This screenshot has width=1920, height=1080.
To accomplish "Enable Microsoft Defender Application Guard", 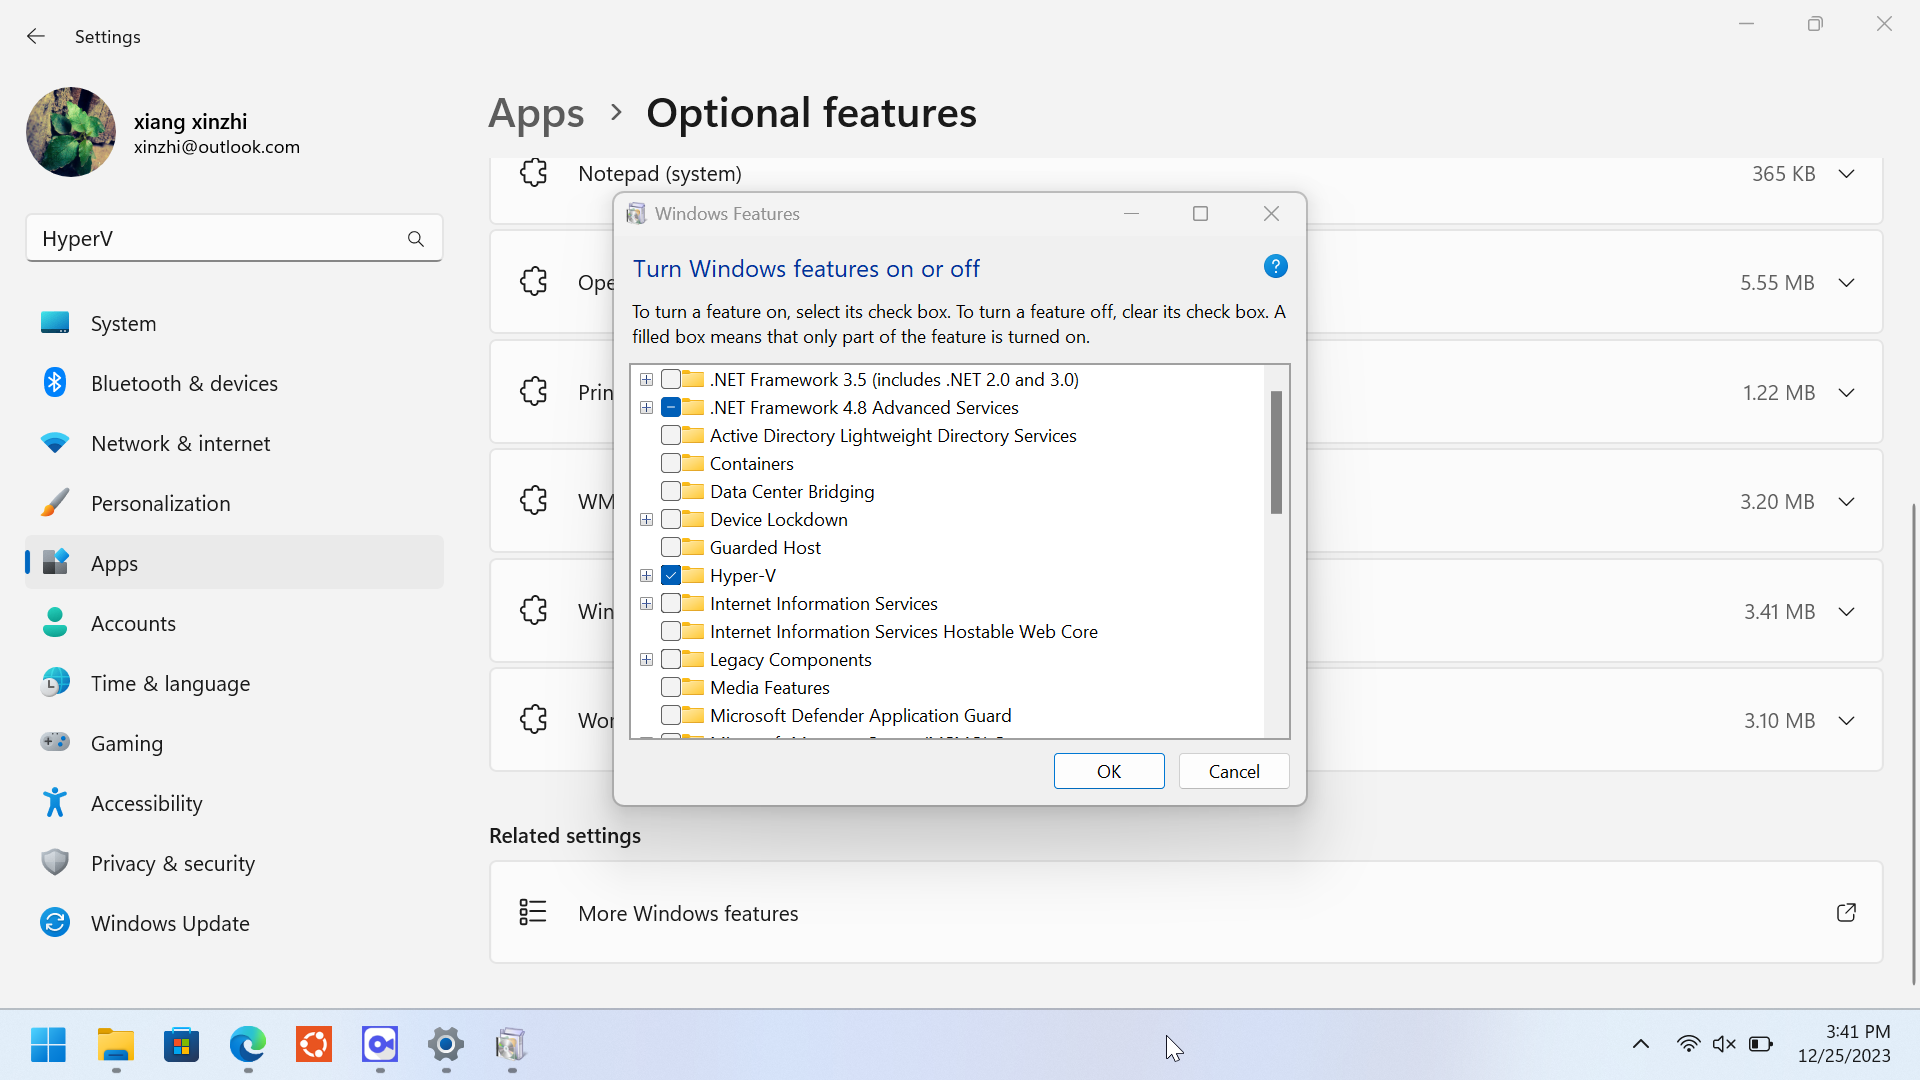I will pyautogui.click(x=671, y=715).
